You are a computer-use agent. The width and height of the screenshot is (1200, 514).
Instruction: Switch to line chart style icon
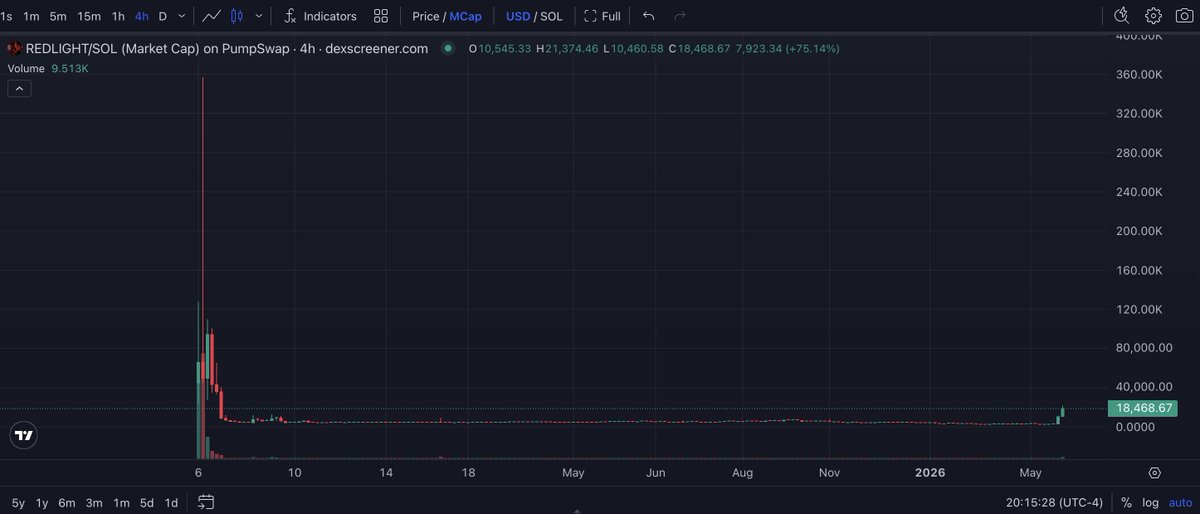click(211, 16)
